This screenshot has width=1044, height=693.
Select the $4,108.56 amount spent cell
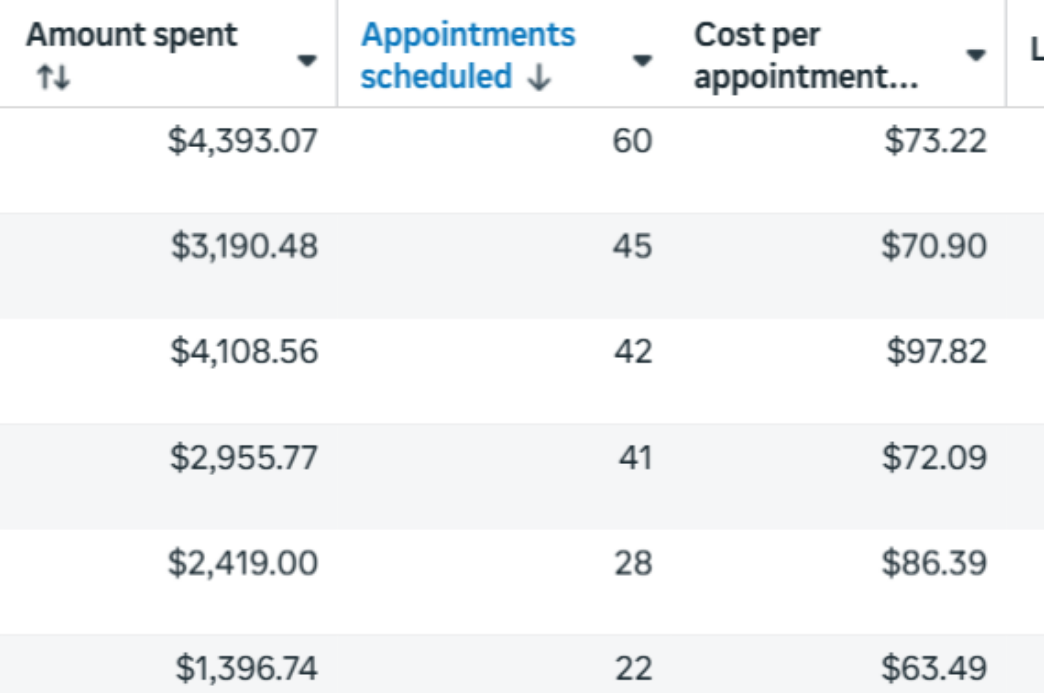[243, 352]
